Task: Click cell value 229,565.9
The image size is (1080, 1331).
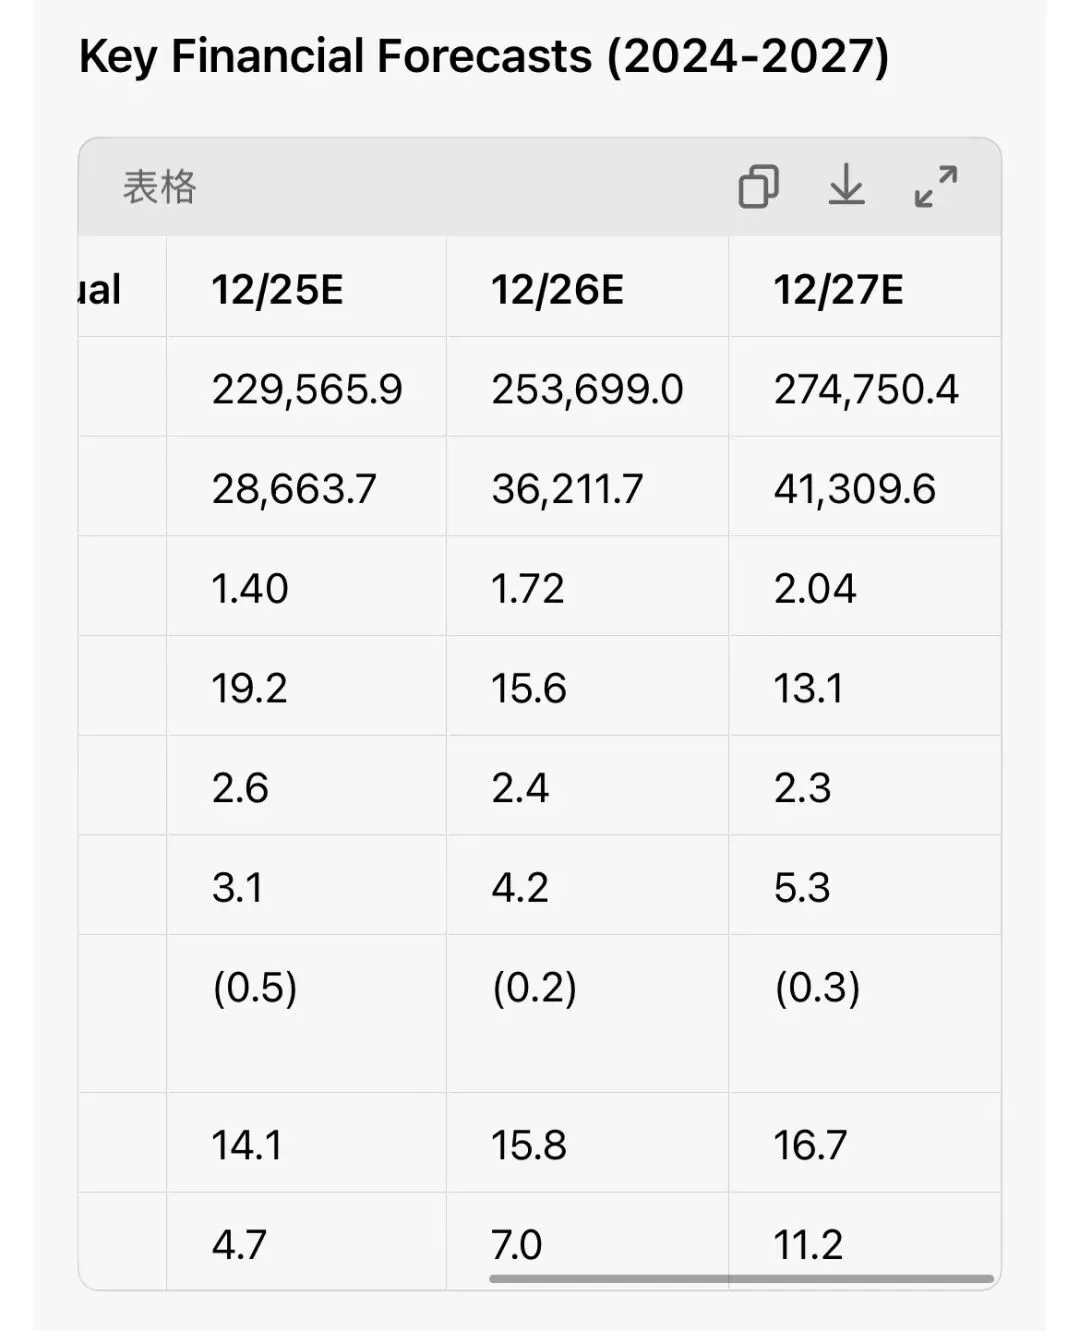Action: (307, 389)
